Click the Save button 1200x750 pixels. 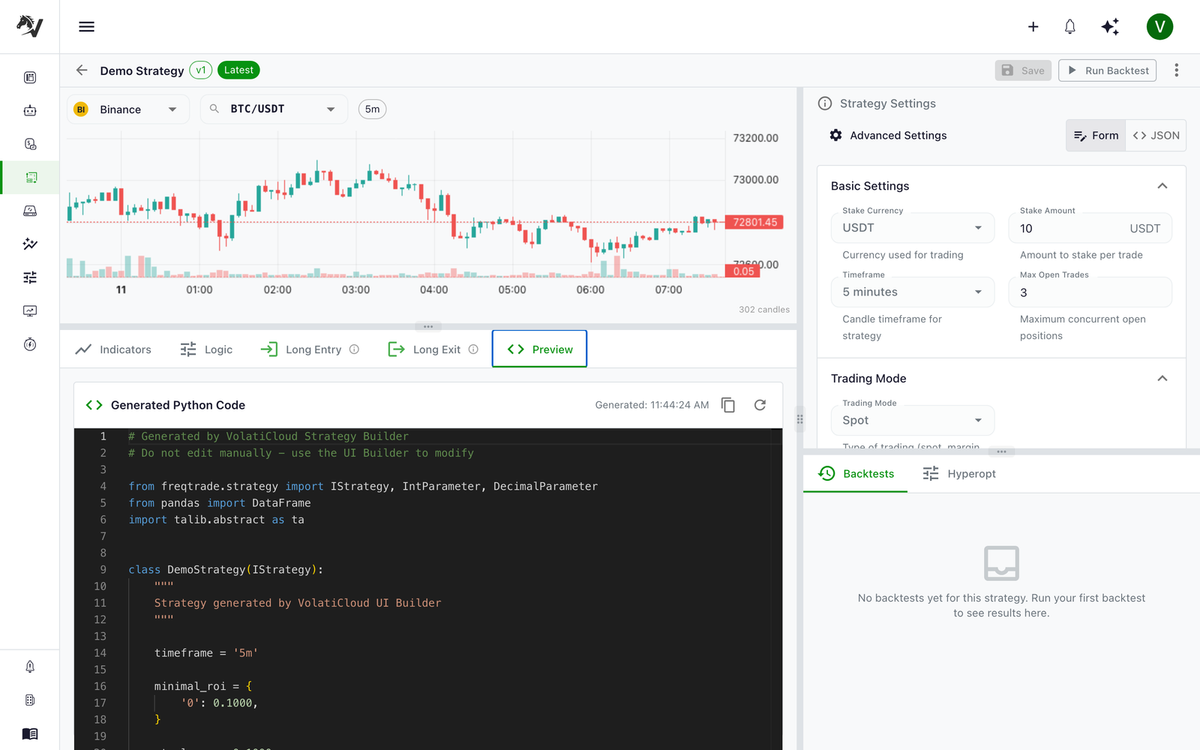[1023, 70]
